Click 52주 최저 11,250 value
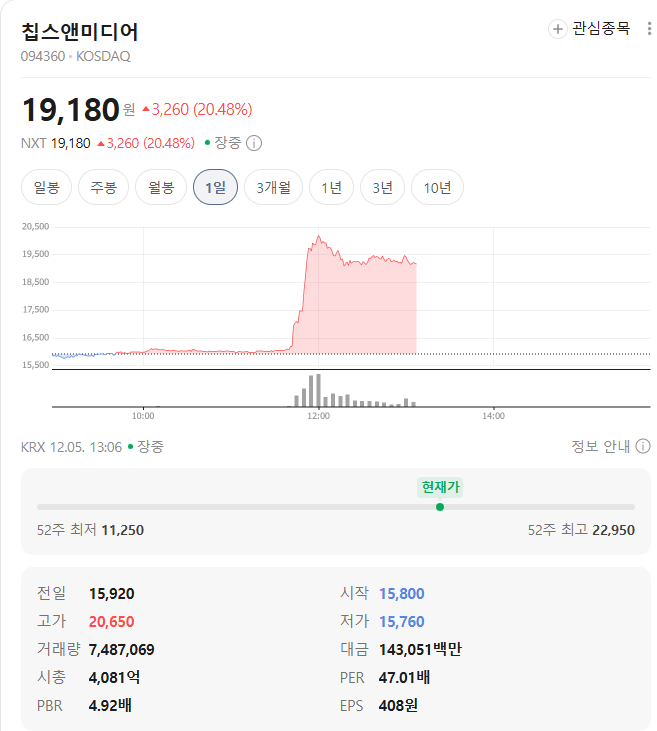The height and width of the screenshot is (731, 657). click(123, 530)
